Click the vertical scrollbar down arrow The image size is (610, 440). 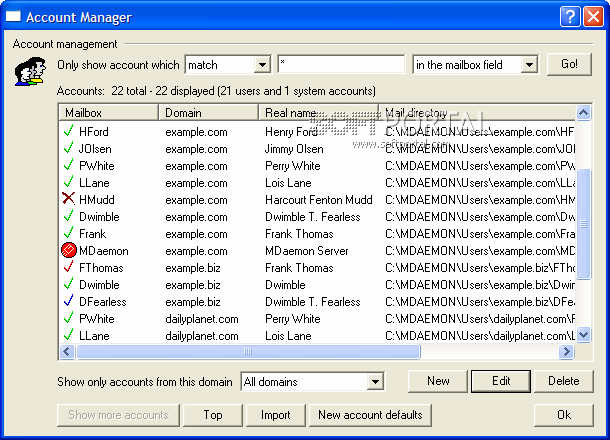[x=583, y=334]
